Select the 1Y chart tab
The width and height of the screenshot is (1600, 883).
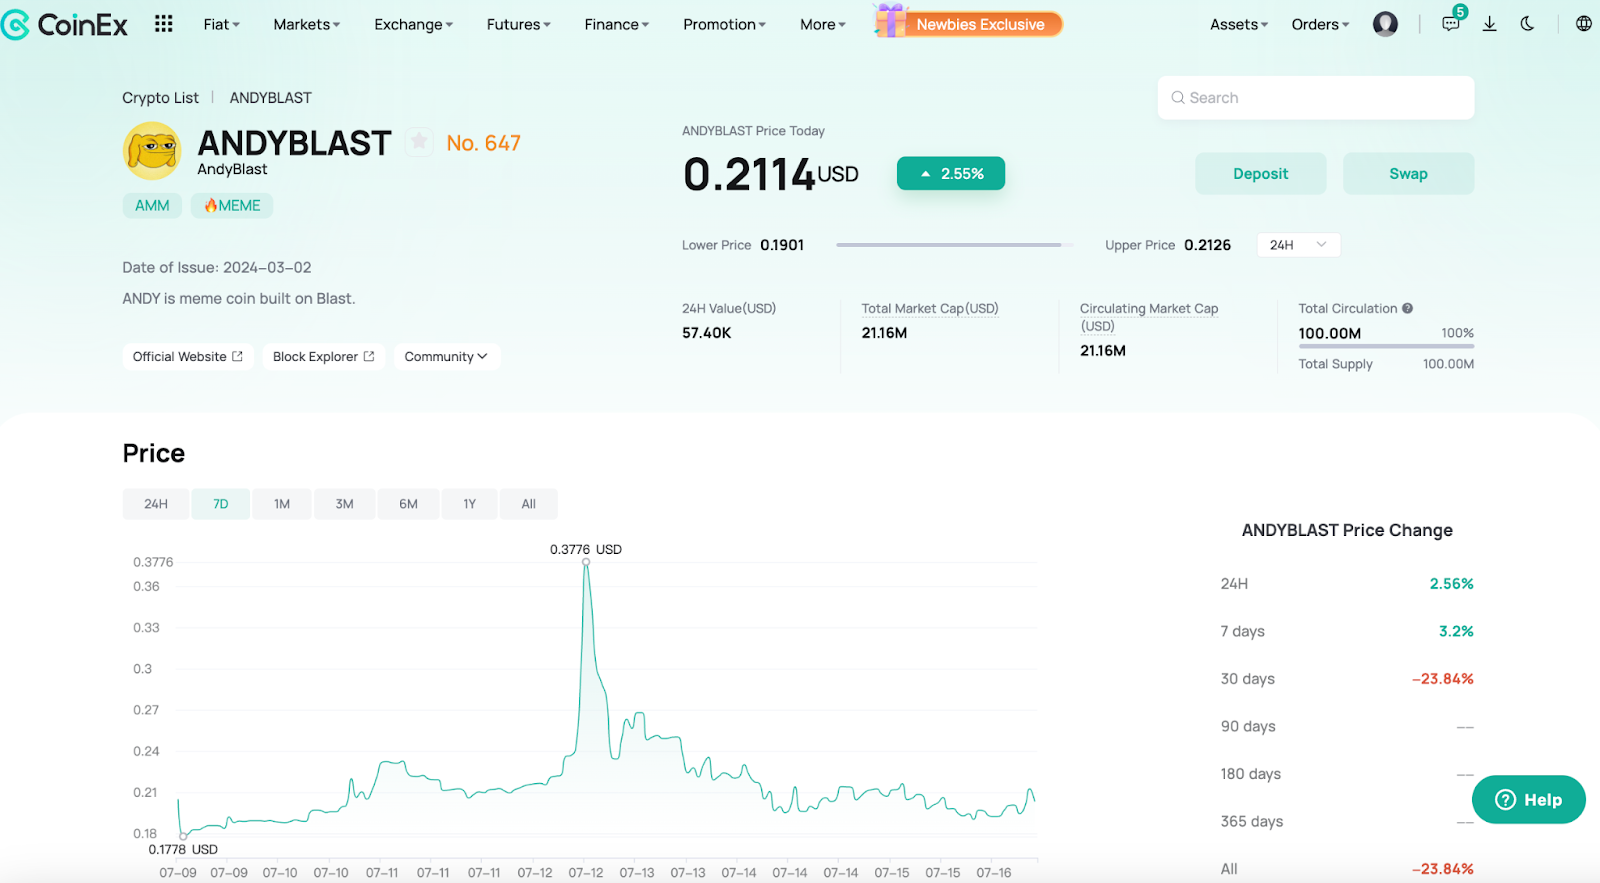(x=469, y=504)
